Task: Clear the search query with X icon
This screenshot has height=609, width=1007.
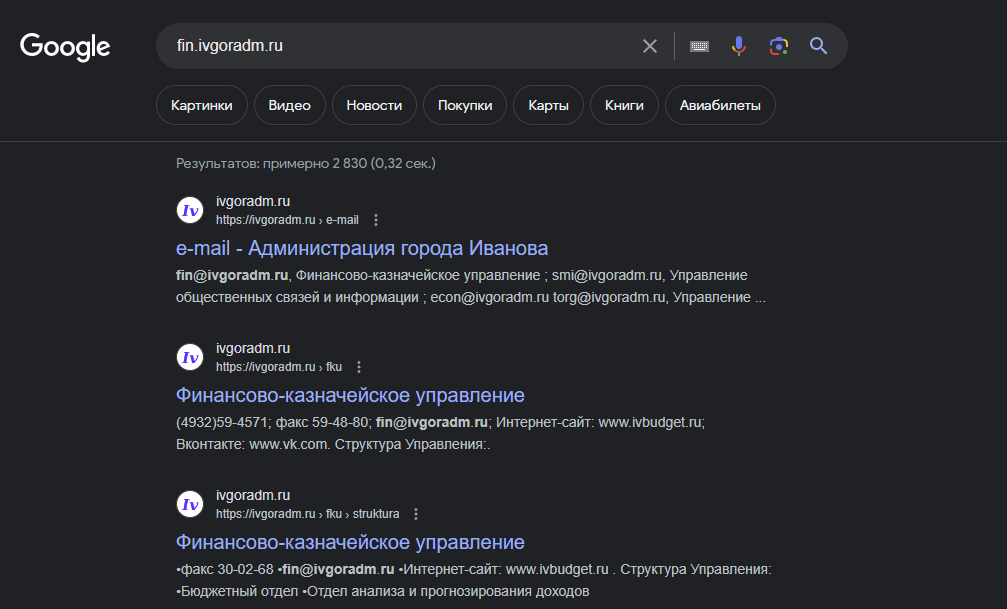Action: (x=650, y=46)
